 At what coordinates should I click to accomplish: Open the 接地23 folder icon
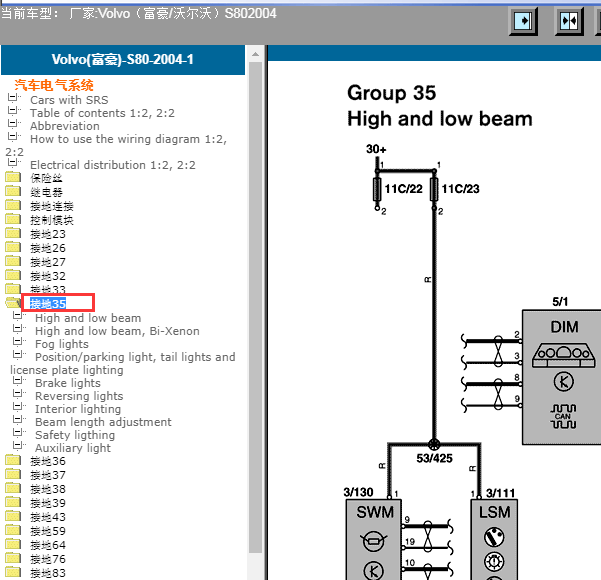[13, 233]
